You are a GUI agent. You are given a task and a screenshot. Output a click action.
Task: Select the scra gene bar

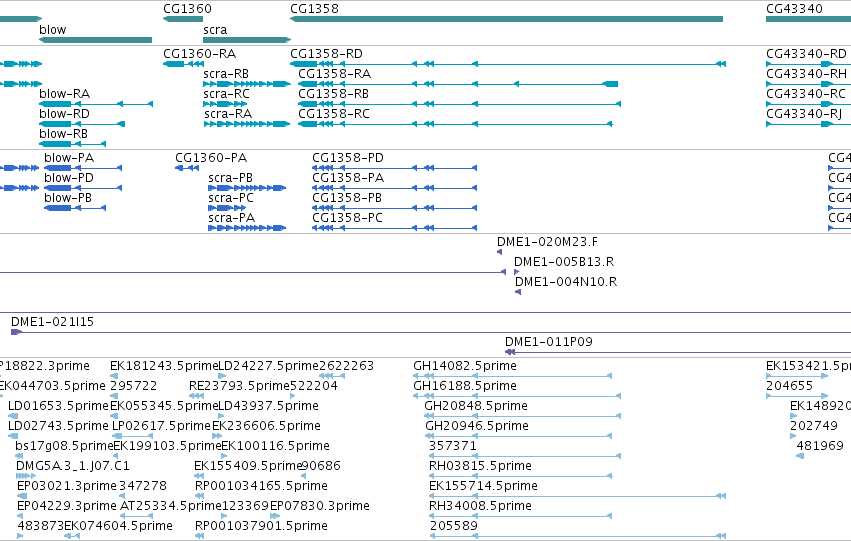247,40
